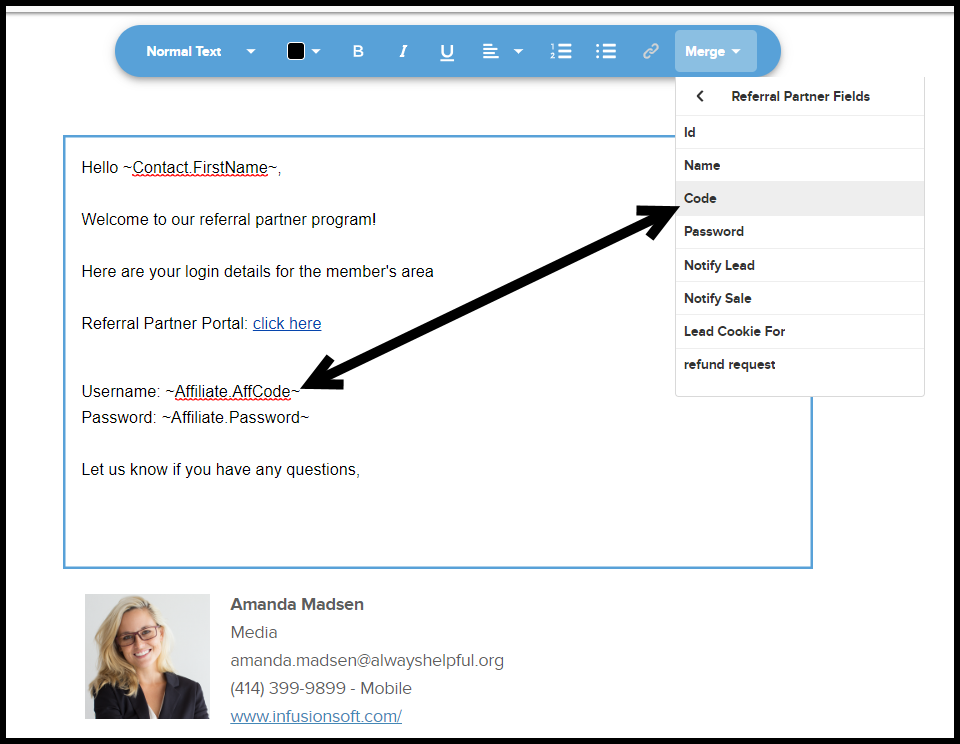This screenshot has height=744, width=960.
Task: Select the Name merge field
Action: tap(800, 165)
